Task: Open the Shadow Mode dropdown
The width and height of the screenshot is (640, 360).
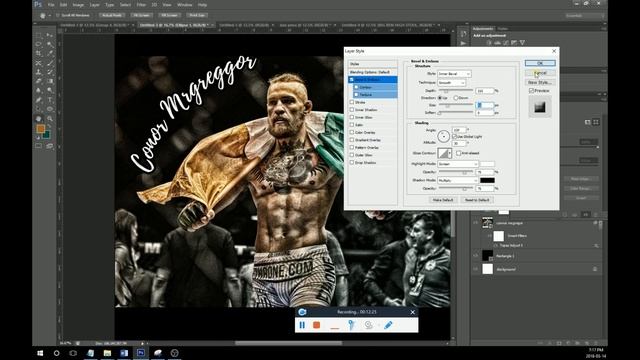Action: (x=458, y=180)
